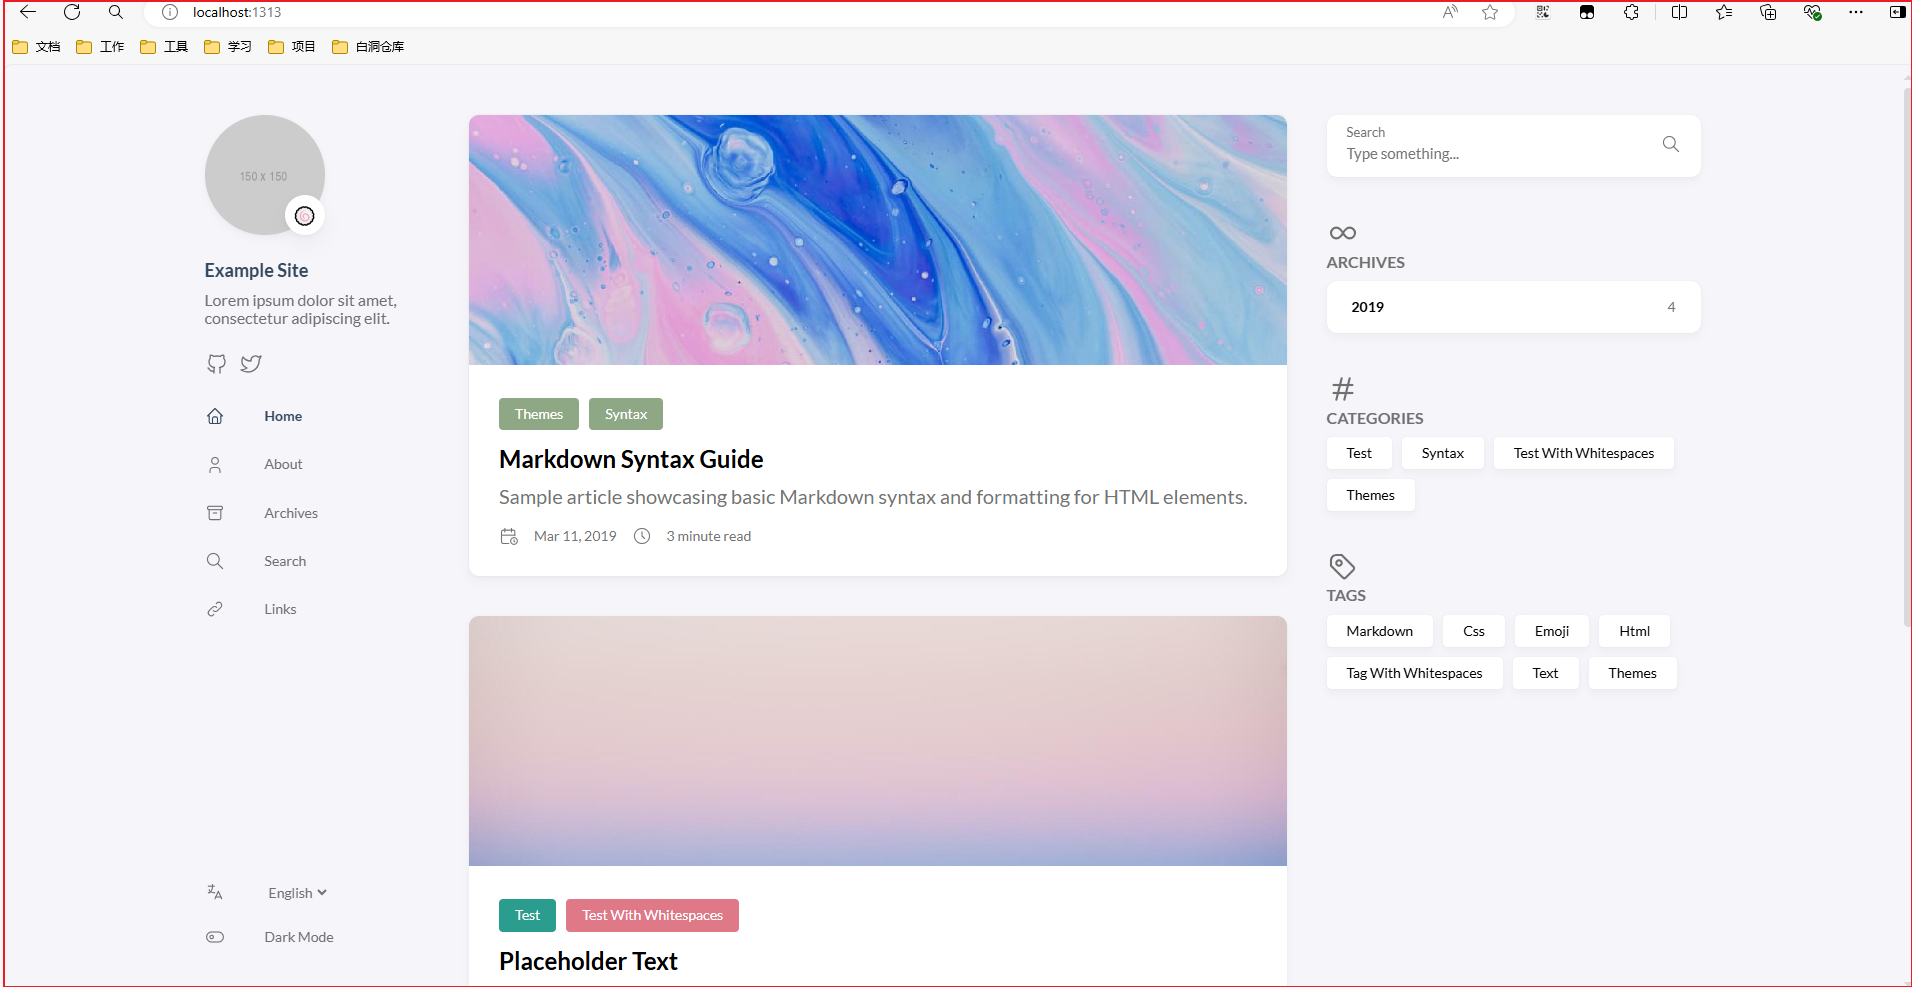This screenshot has height=987, width=1912.
Task: Click the Type something search field
Action: coord(1490,154)
